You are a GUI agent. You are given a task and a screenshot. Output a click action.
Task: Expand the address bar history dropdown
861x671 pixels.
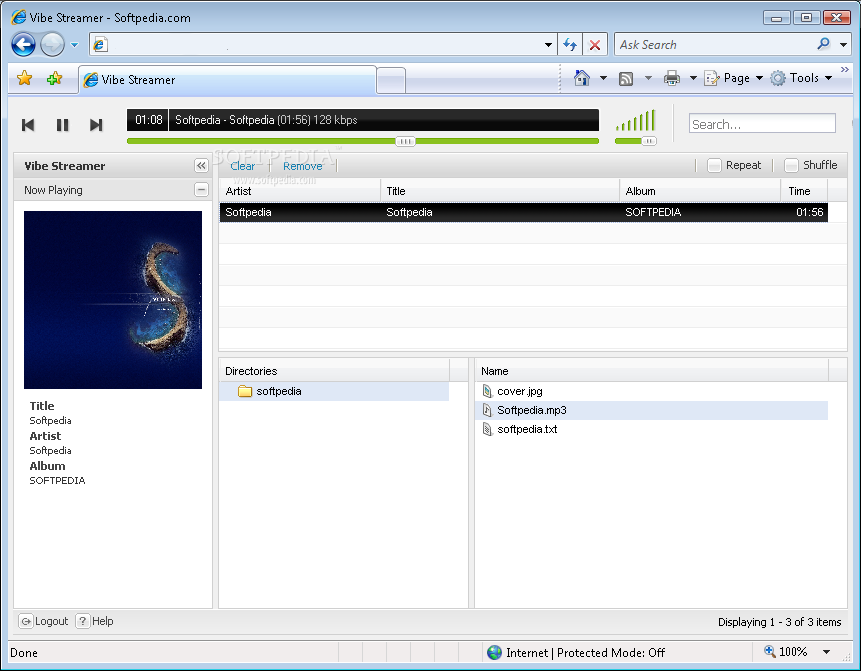[548, 45]
